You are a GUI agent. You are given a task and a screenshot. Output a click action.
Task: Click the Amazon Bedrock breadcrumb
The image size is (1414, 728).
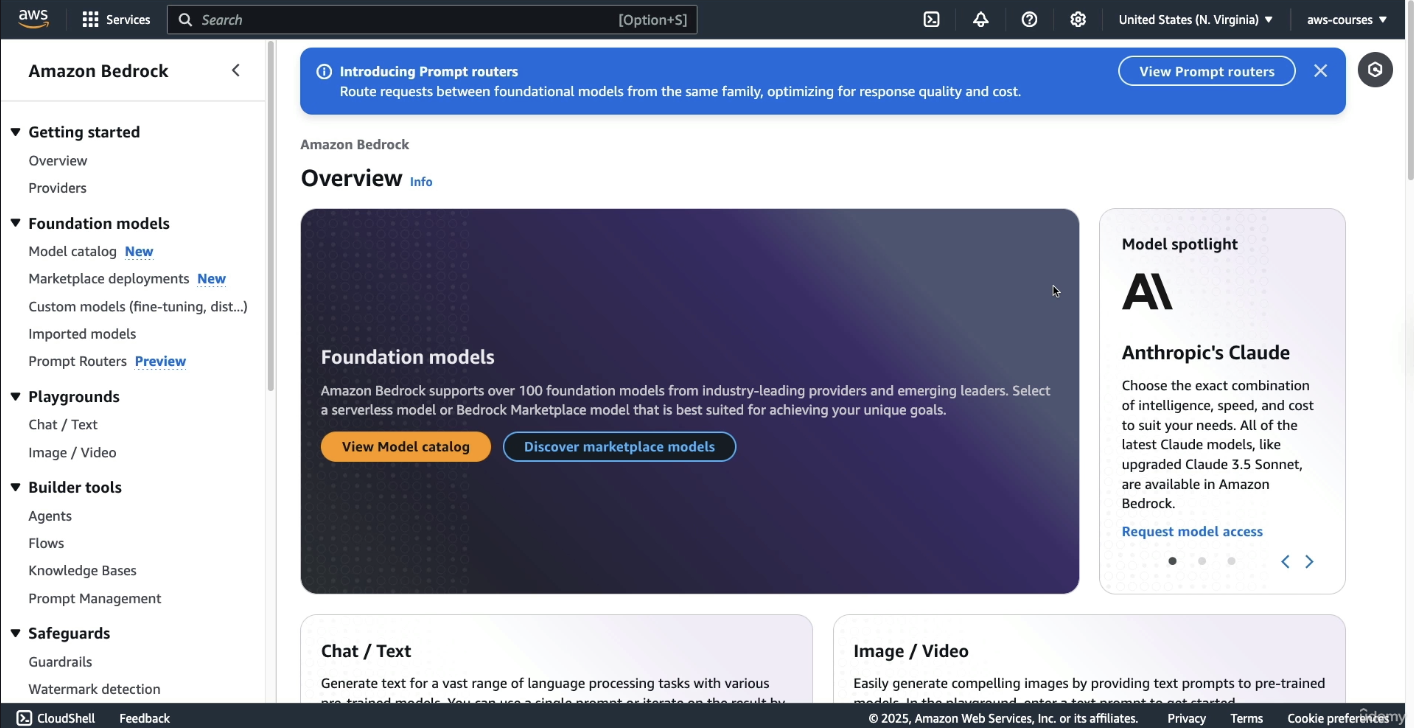click(x=355, y=145)
